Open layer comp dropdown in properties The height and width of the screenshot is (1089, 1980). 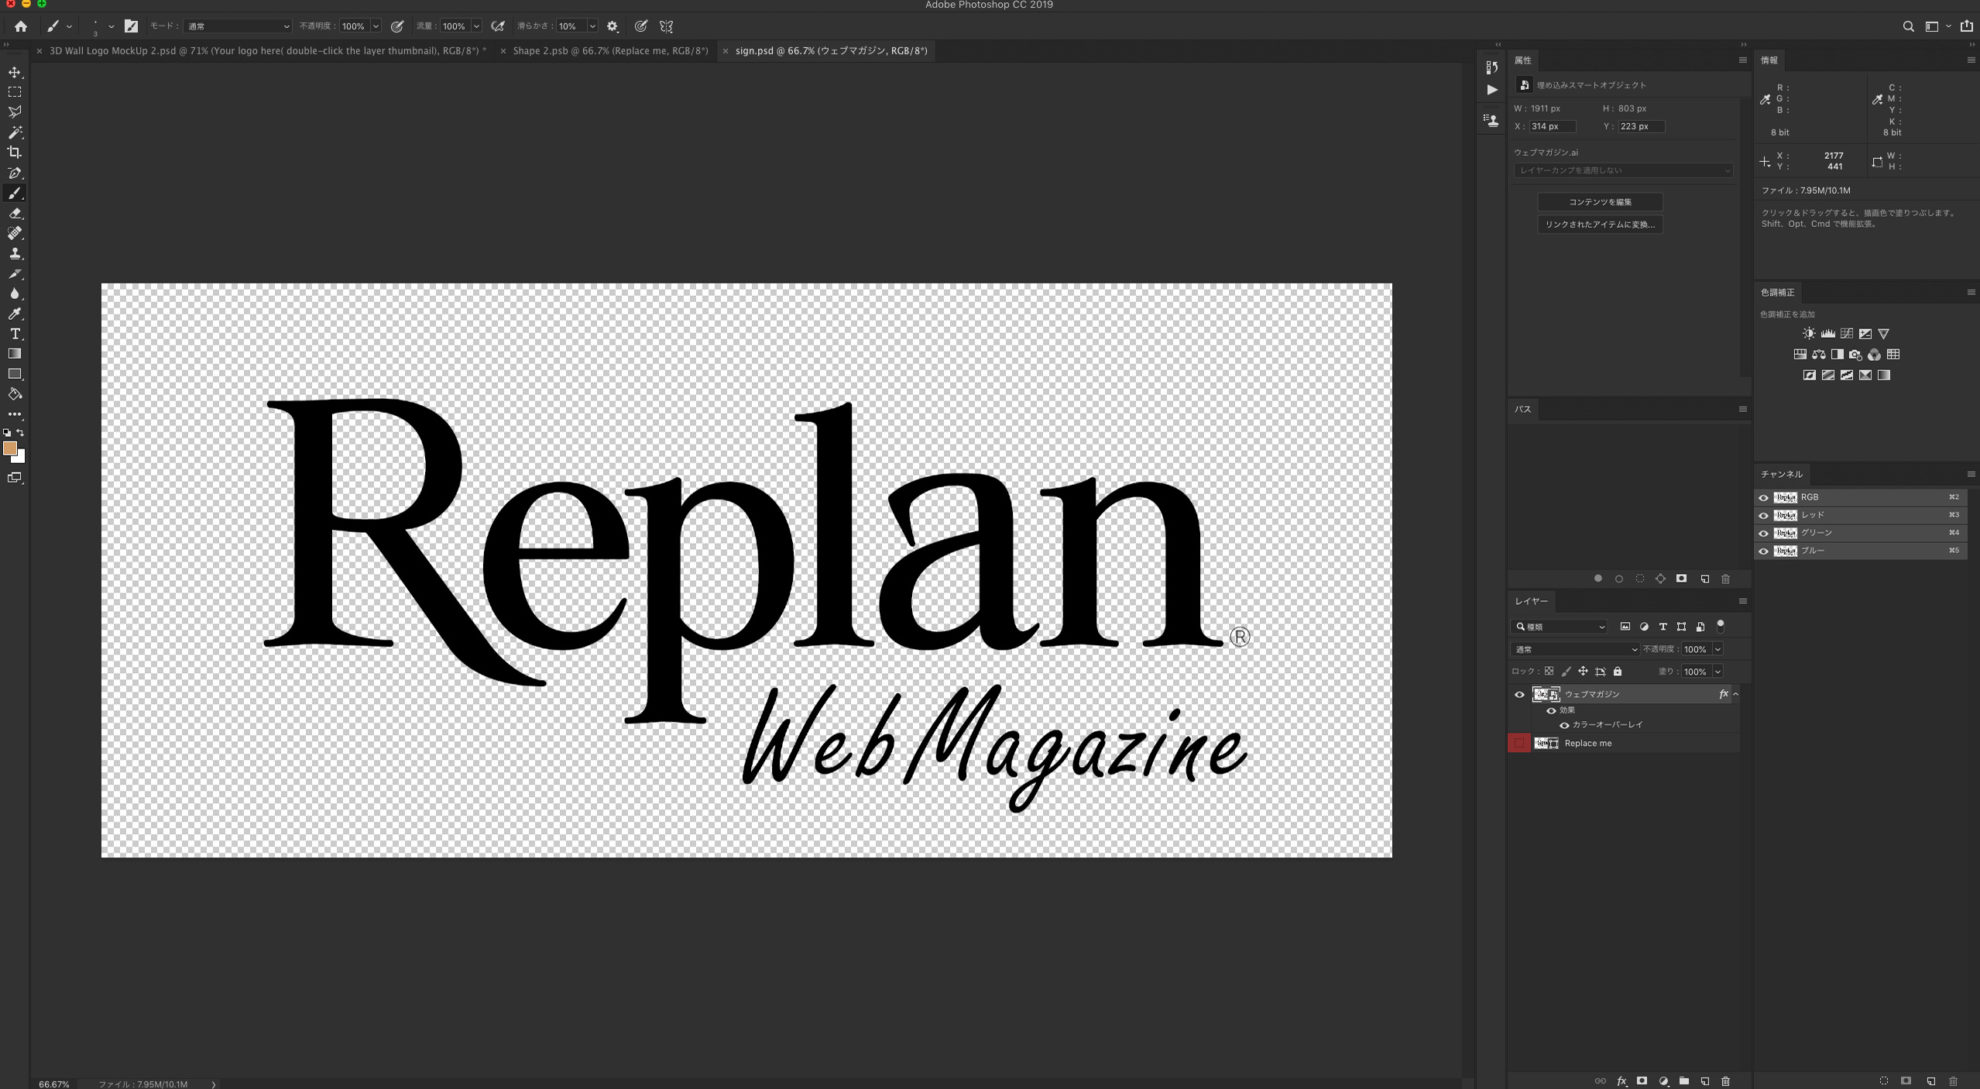pos(1622,171)
